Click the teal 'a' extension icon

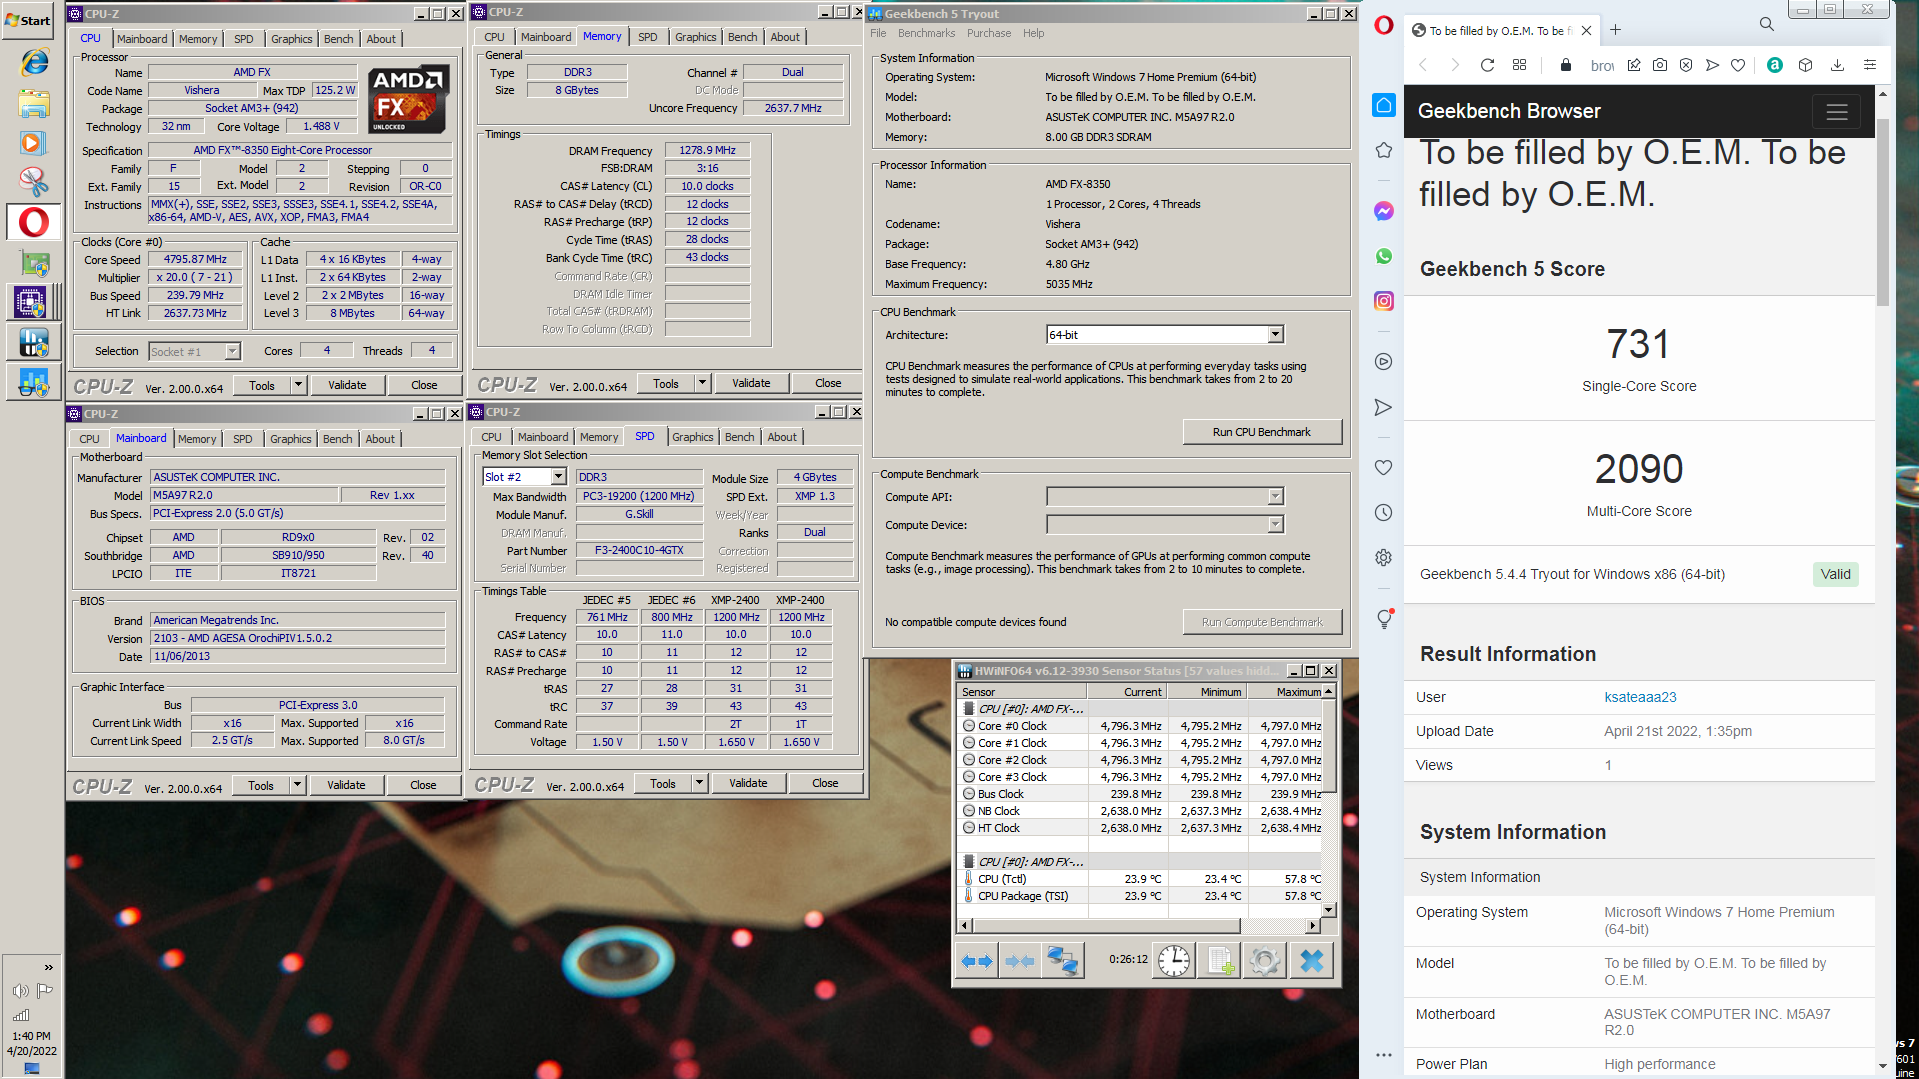tap(1775, 65)
